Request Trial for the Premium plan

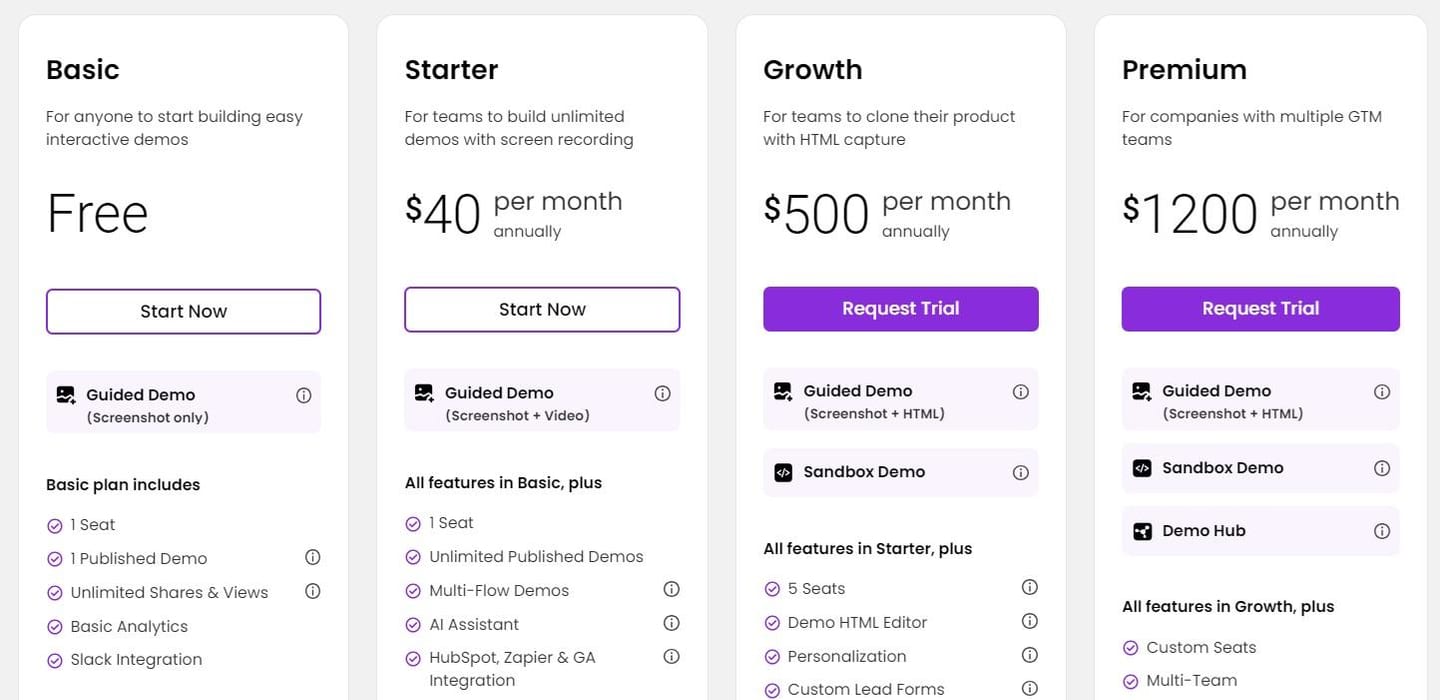[1260, 309]
